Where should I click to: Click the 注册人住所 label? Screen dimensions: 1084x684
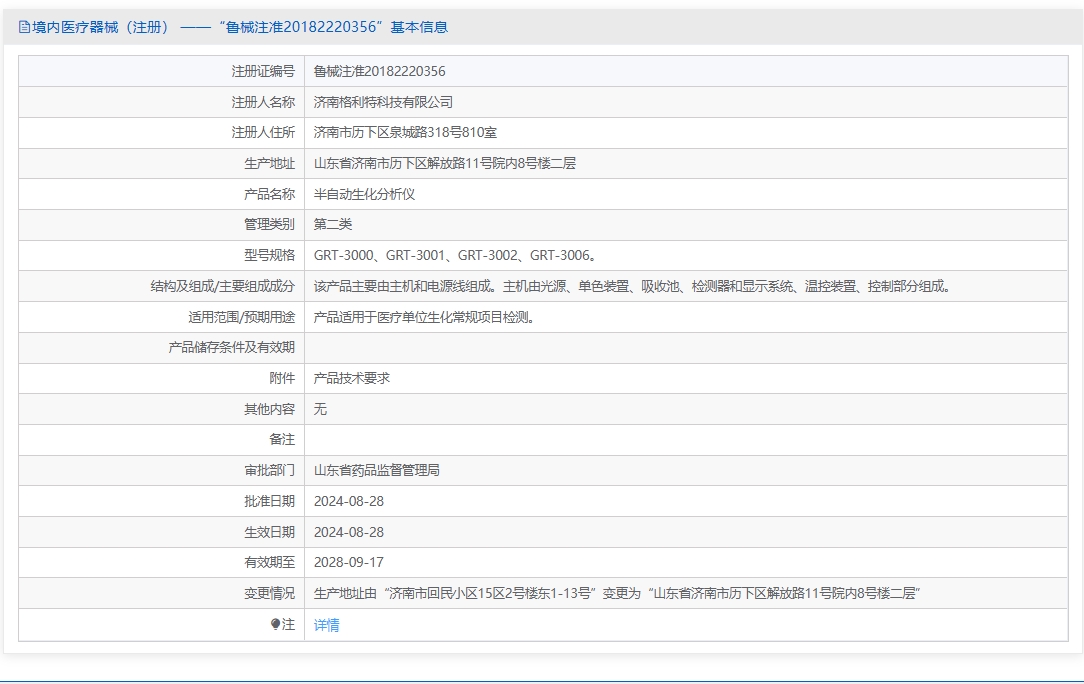tap(263, 132)
